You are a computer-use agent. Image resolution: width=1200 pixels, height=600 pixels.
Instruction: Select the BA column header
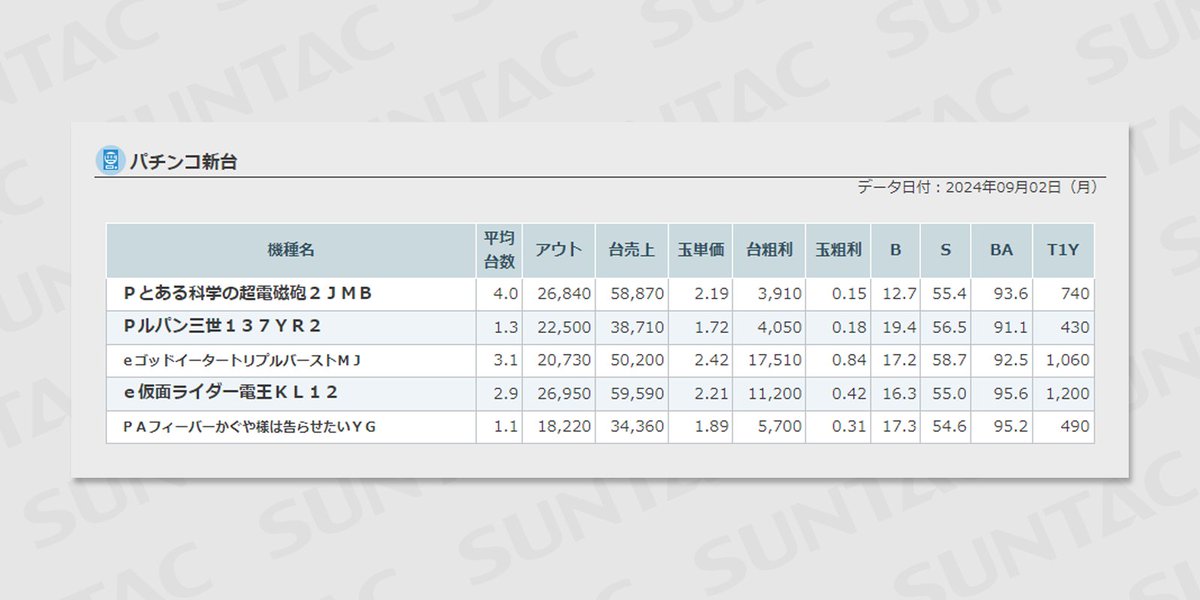[x=1002, y=250]
